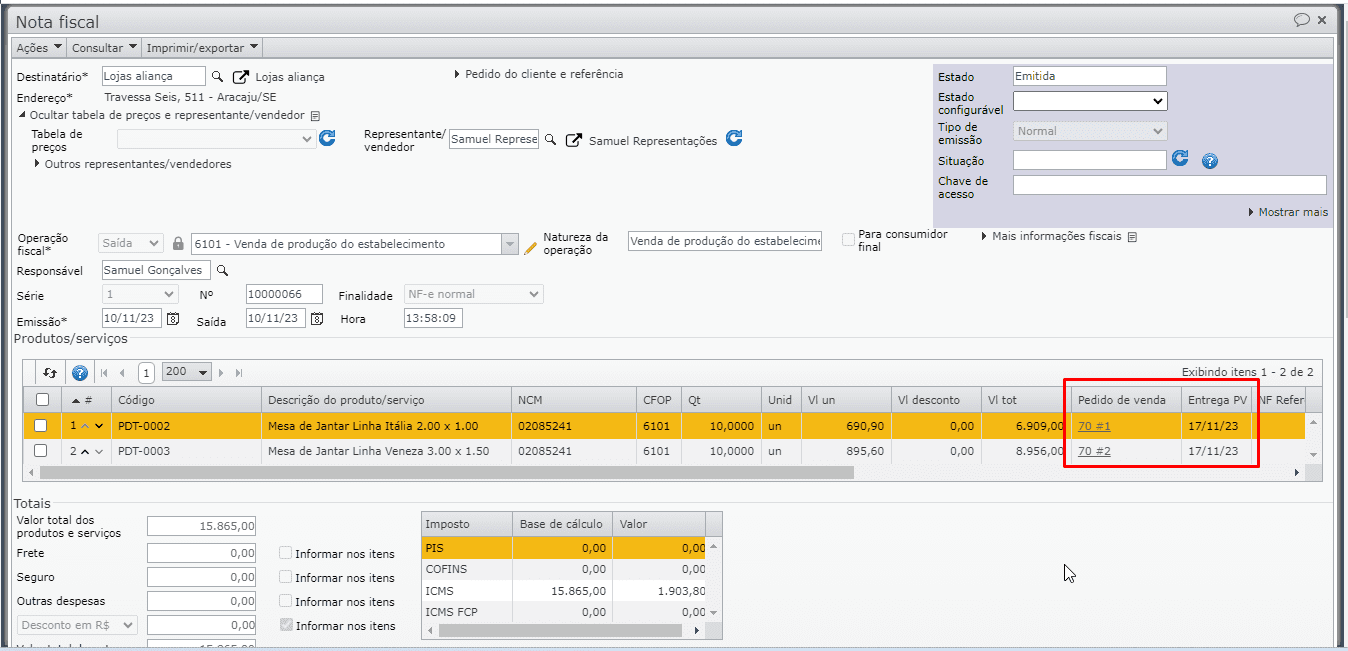This screenshot has height=651, width=1348.
Task: Toggle the Para consumidor final checkbox
Action: click(848, 240)
